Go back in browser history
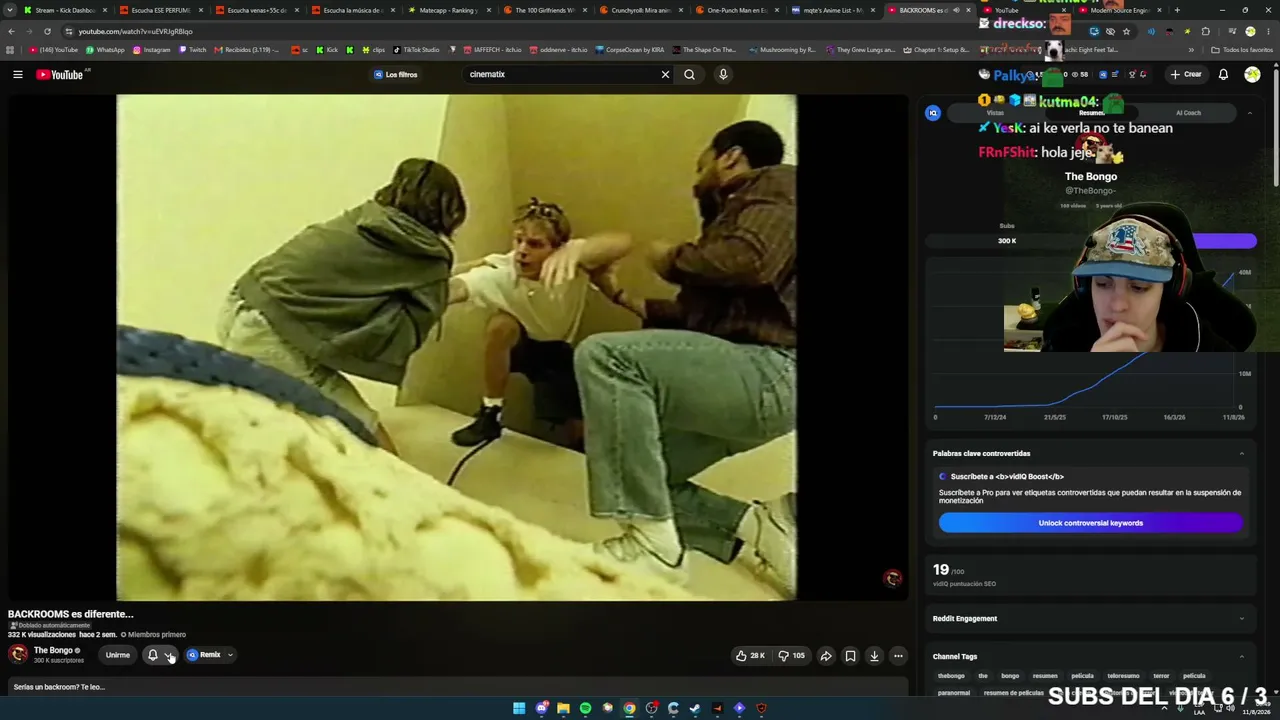Screen dimensions: 1280x720 click(11, 31)
